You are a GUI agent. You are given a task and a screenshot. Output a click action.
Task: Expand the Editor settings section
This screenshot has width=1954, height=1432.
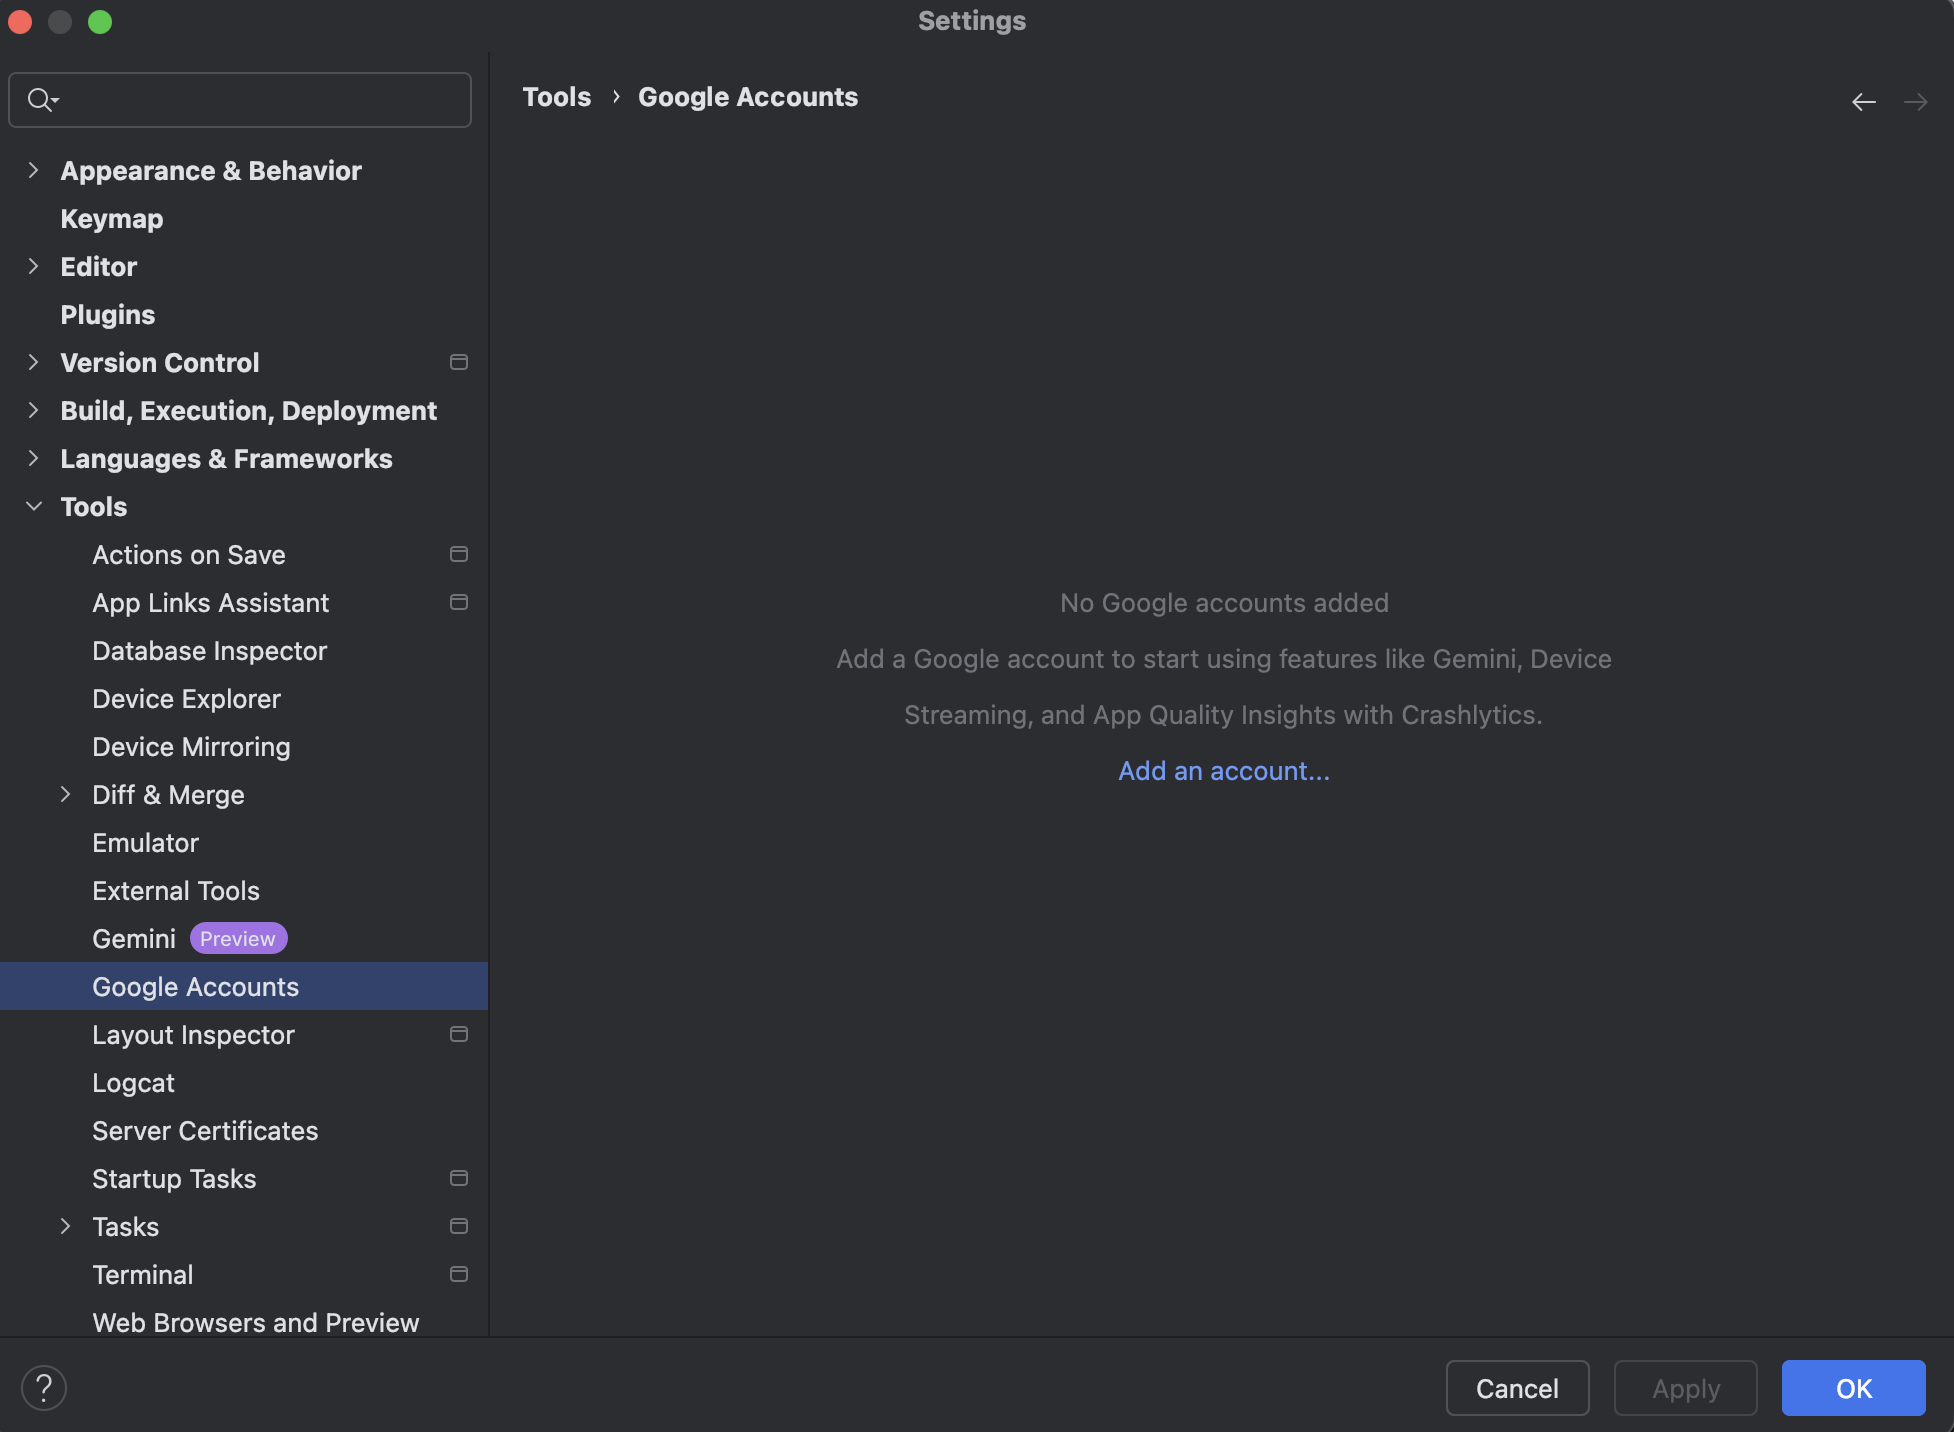34,267
